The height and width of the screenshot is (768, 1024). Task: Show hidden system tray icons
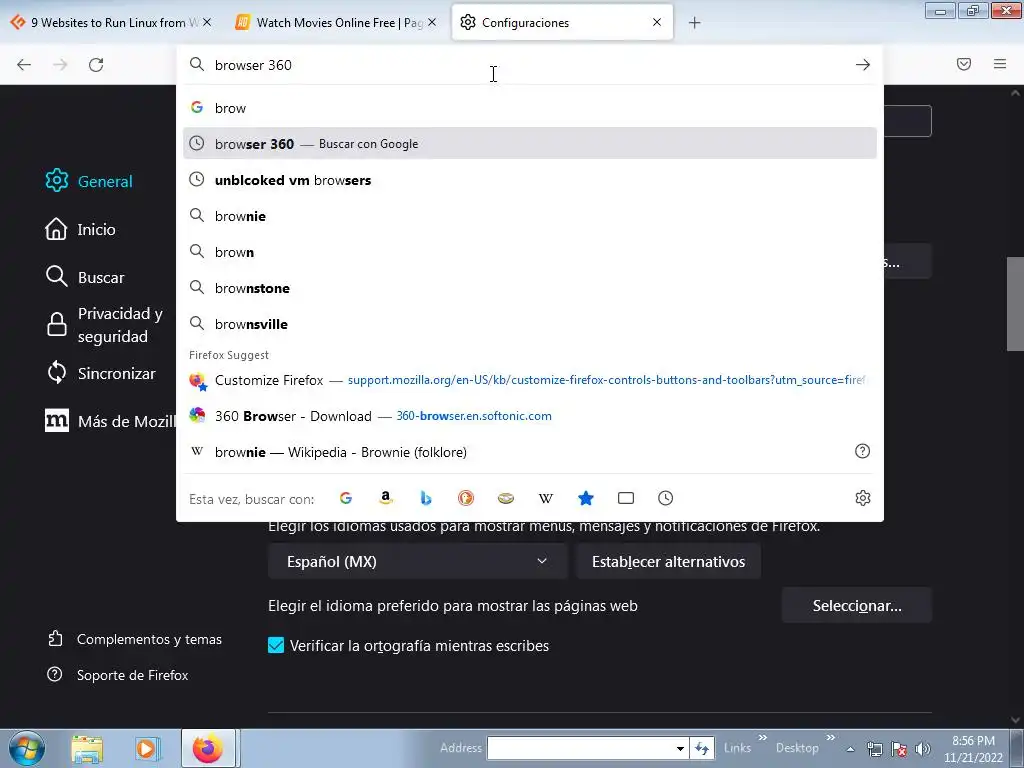[x=850, y=749]
